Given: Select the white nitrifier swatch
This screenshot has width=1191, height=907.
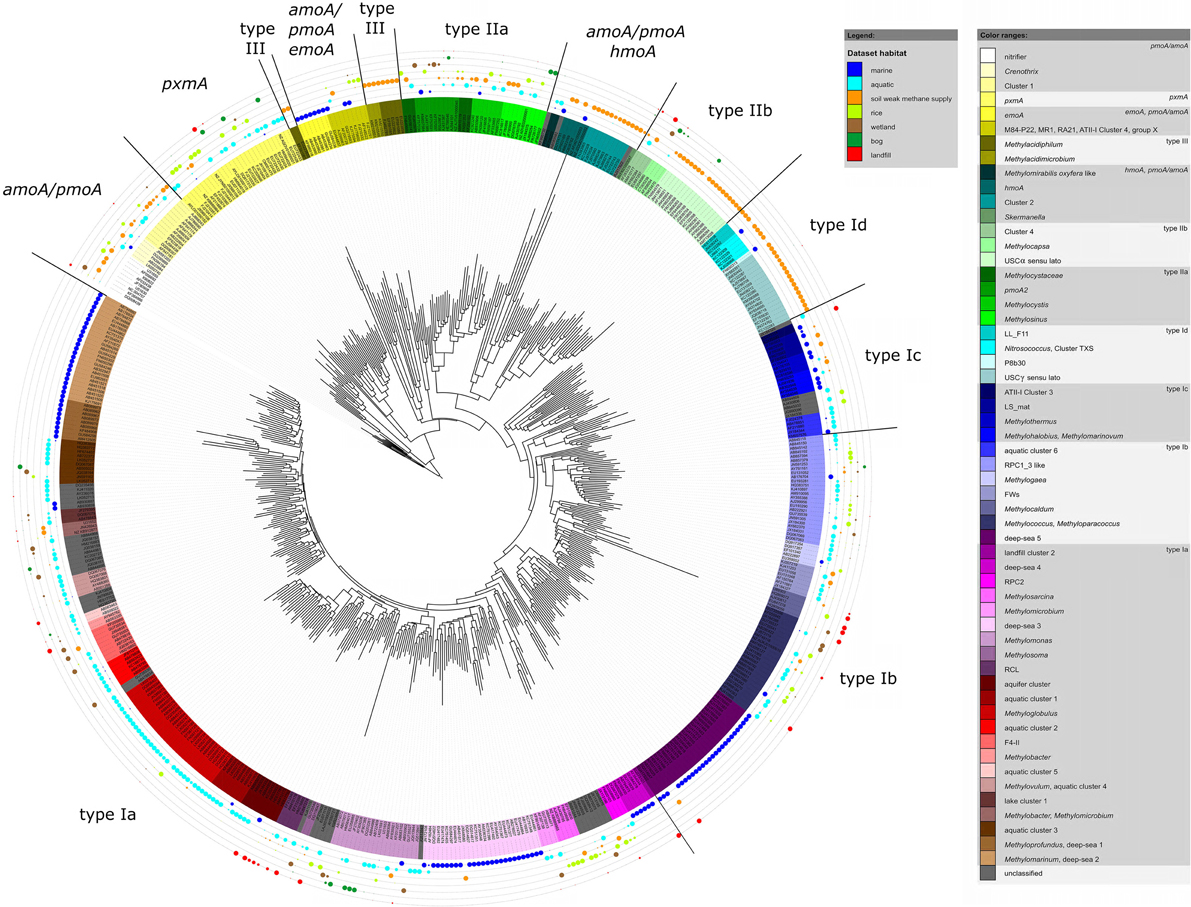Looking at the screenshot, I should coord(987,56).
